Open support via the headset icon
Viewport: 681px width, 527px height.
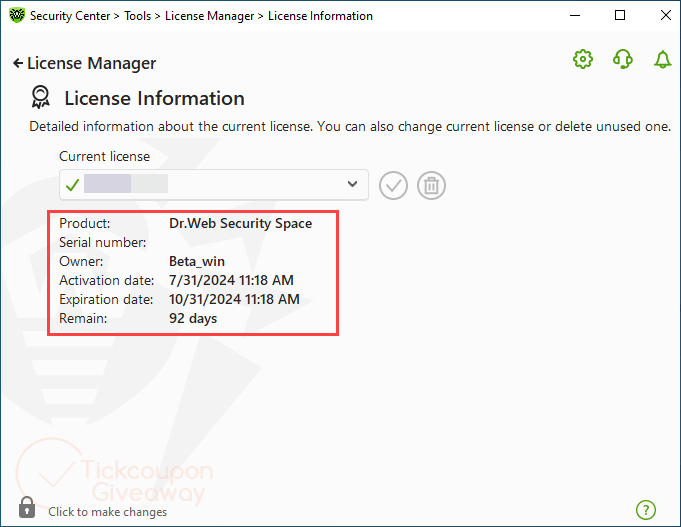coord(622,59)
